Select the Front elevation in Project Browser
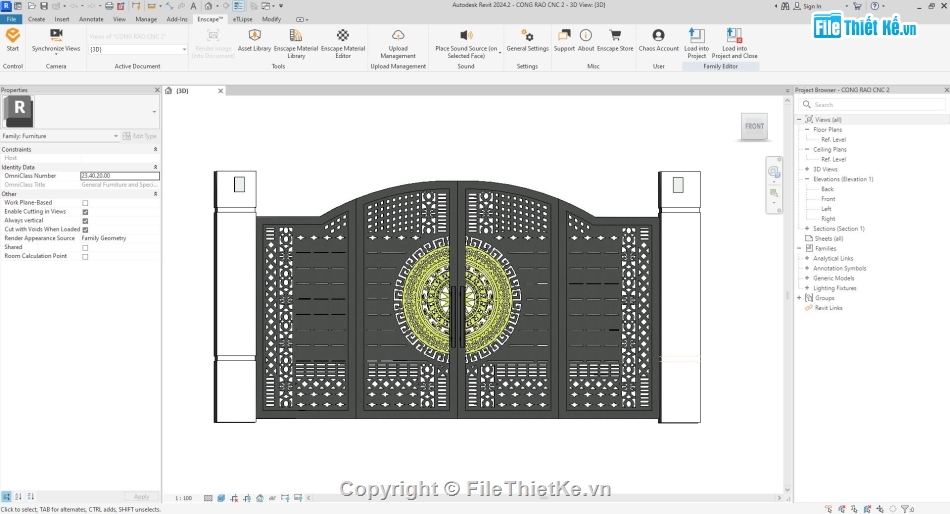 coord(828,199)
